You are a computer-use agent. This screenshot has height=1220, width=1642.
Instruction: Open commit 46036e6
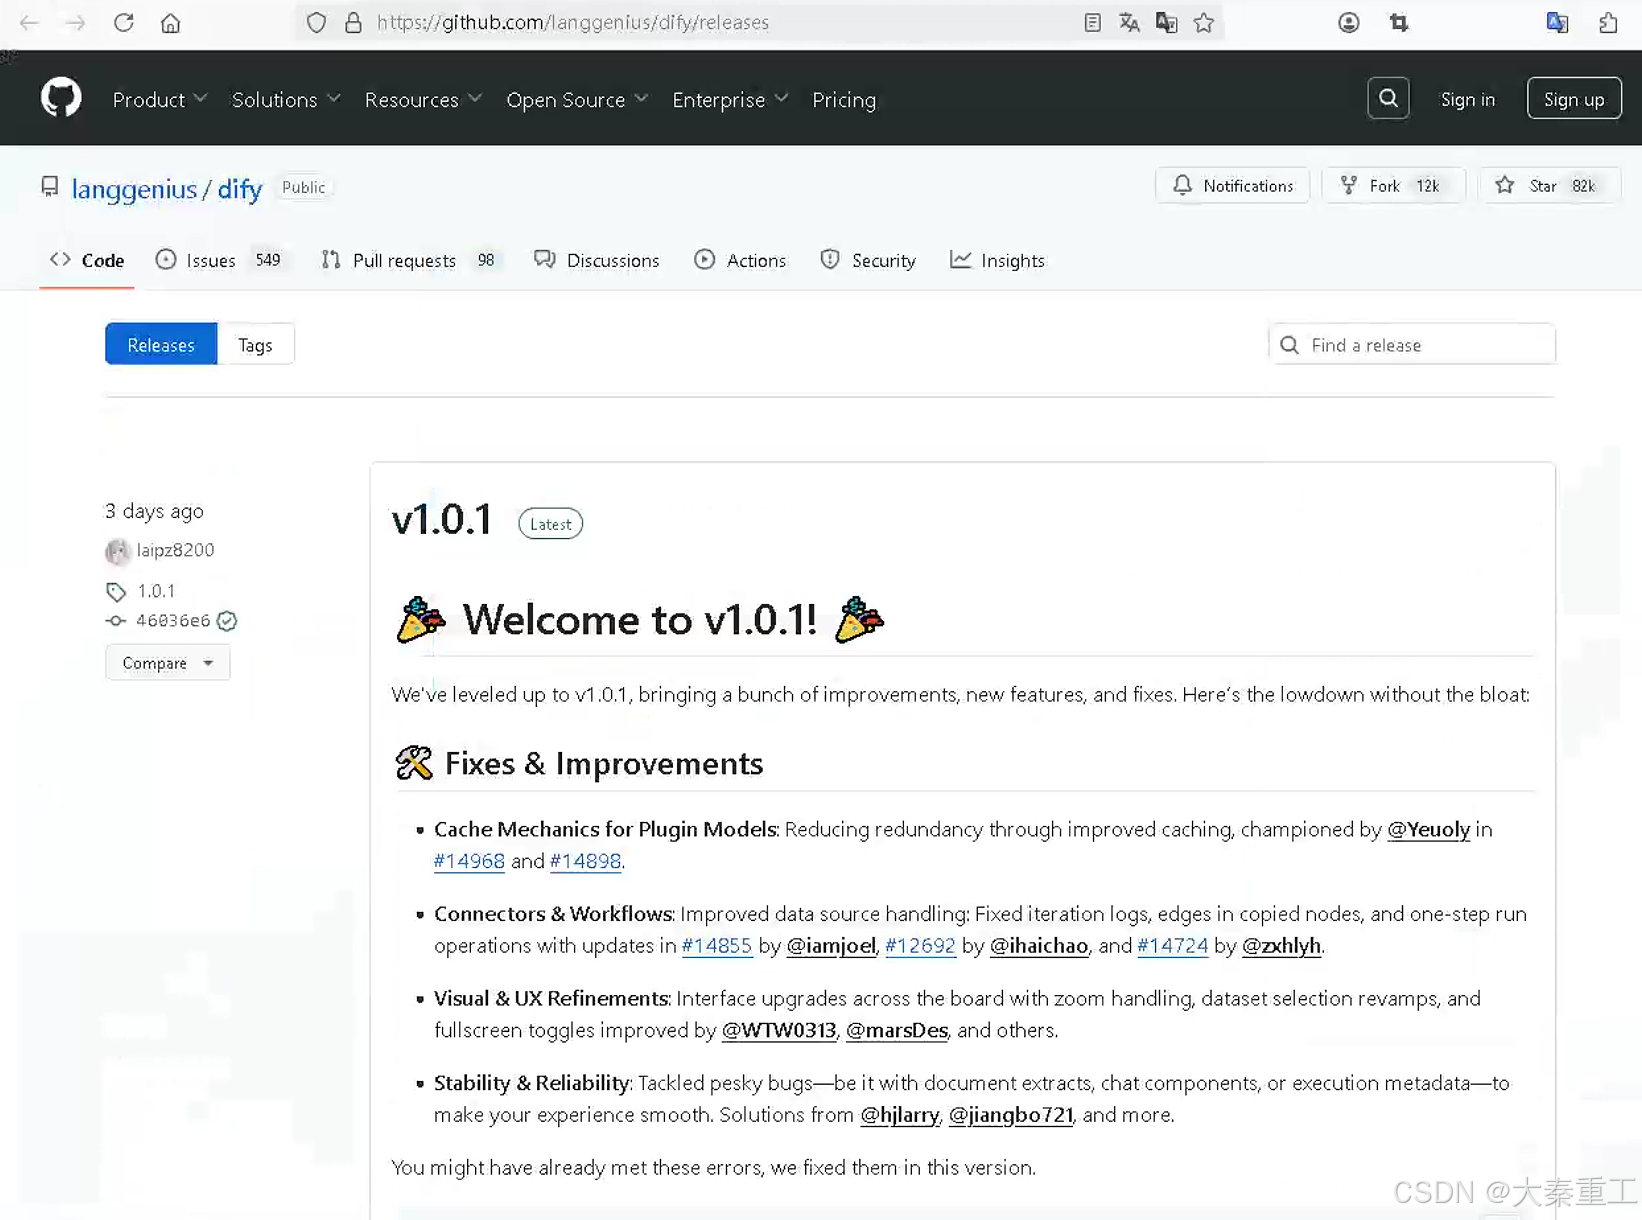(x=173, y=621)
